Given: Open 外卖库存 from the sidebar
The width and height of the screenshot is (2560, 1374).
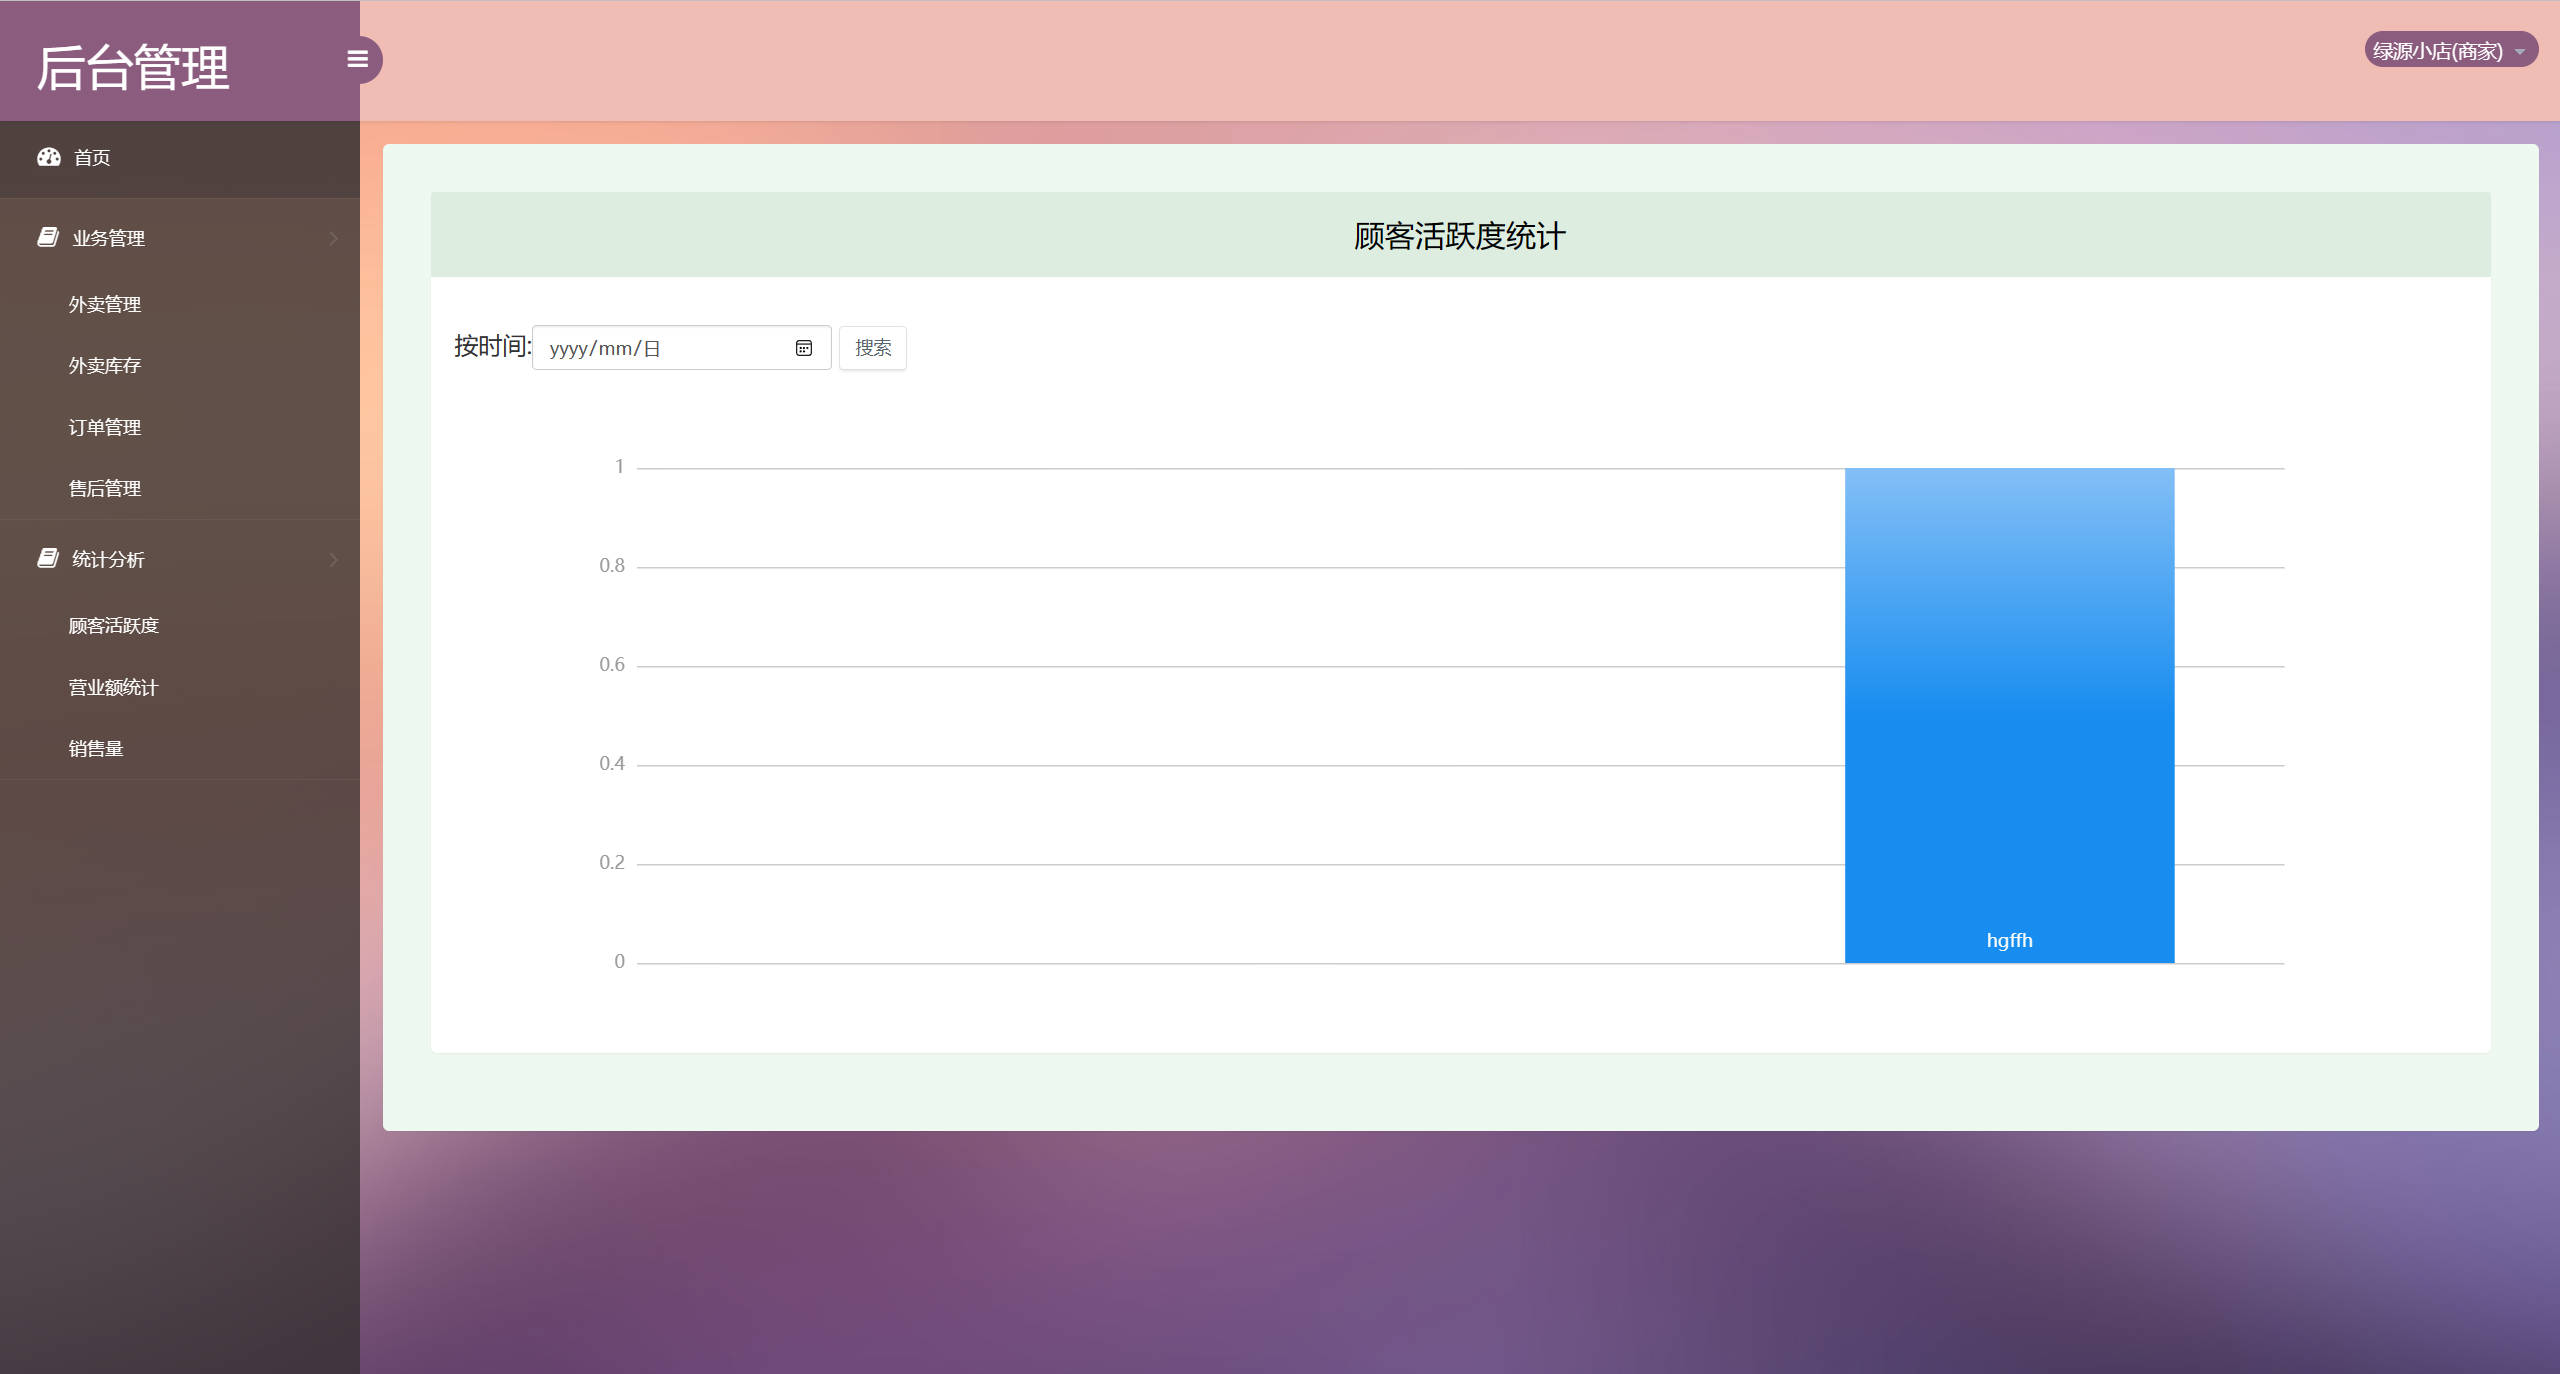Looking at the screenshot, I should click(104, 365).
